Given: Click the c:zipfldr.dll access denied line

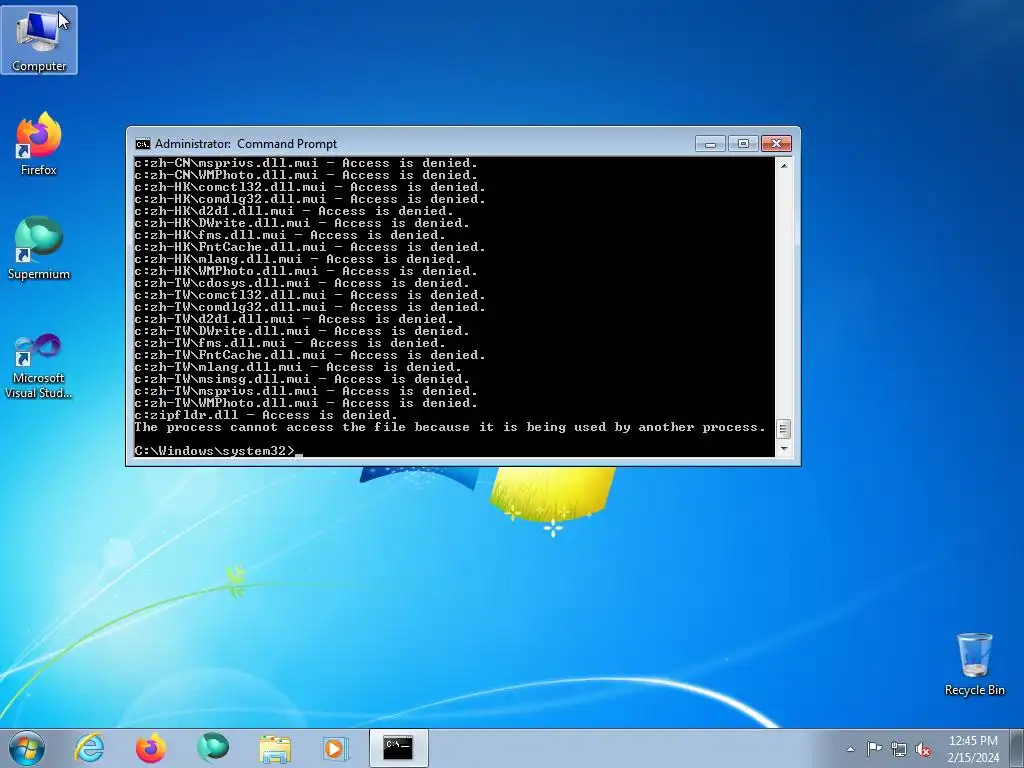Looking at the screenshot, I should [x=266, y=415].
